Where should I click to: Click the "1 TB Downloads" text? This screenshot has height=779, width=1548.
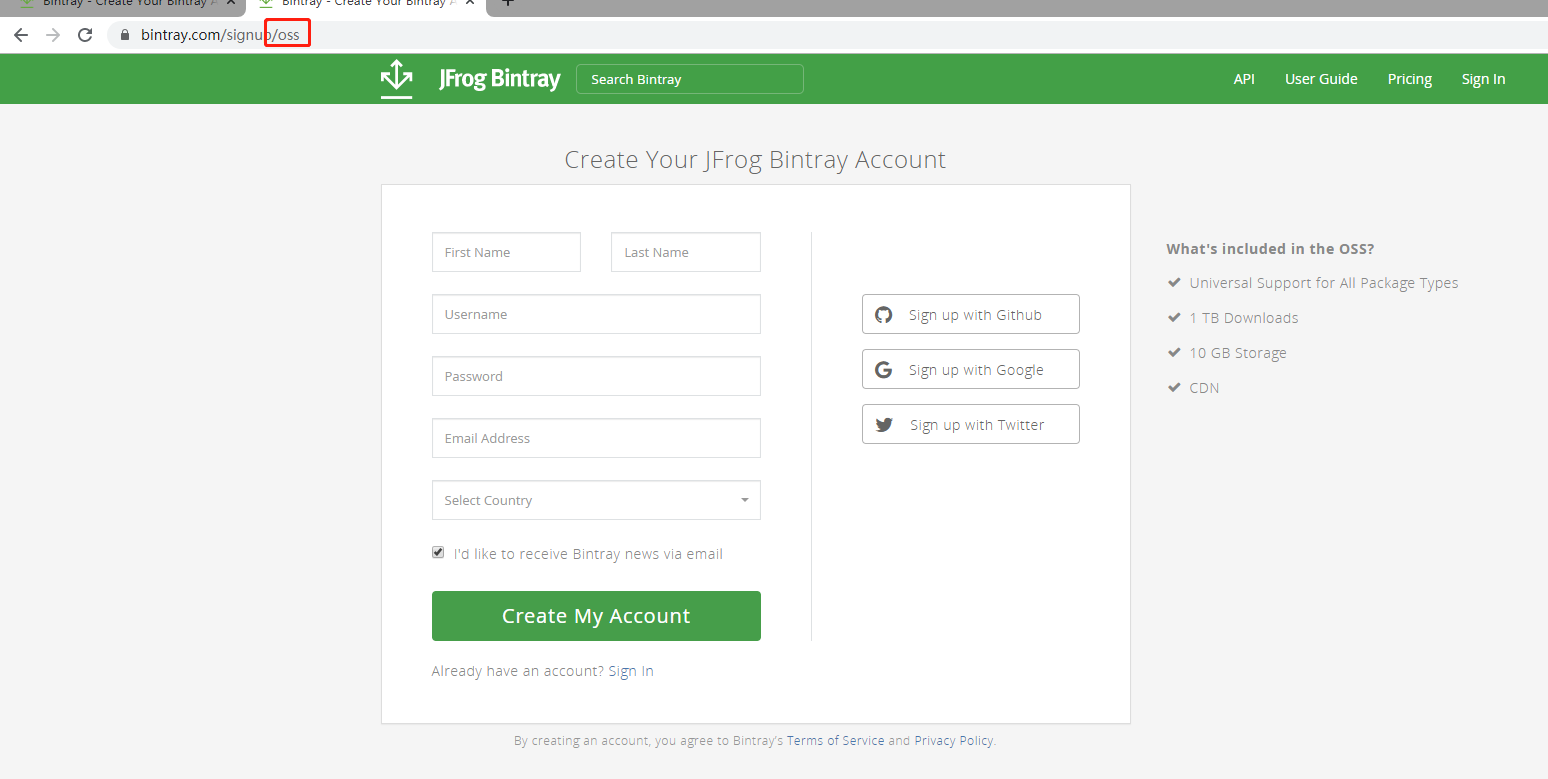click(x=1244, y=318)
